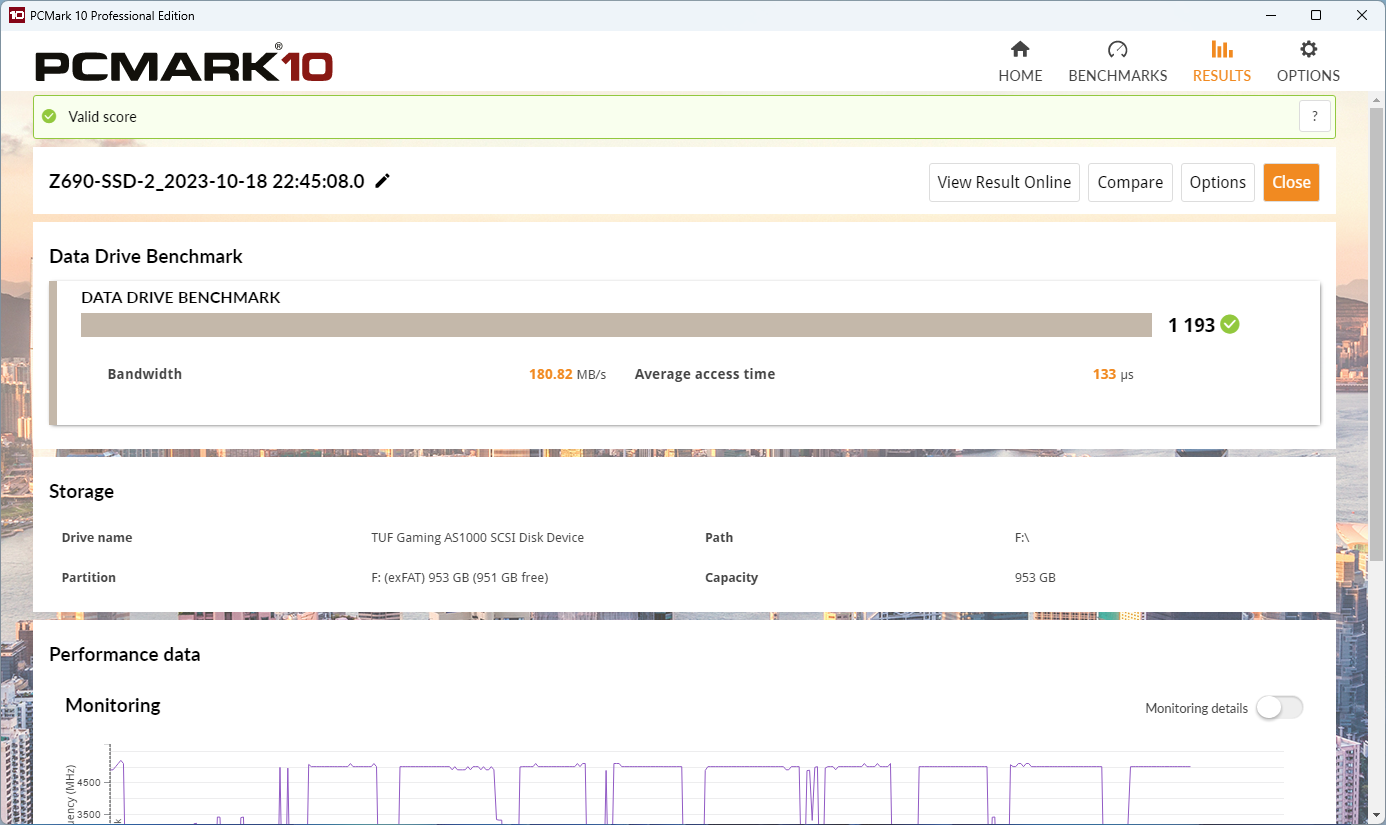
Task: Click the Monitoring chart title
Action: point(113,705)
